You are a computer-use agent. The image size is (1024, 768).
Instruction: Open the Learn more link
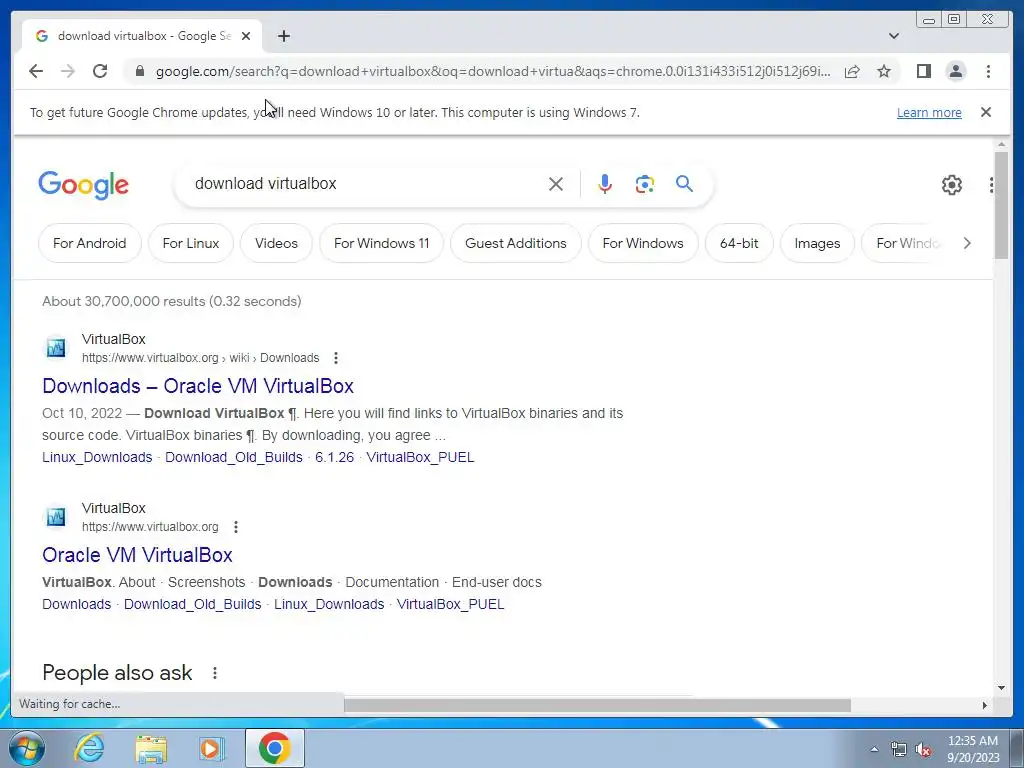coord(929,112)
